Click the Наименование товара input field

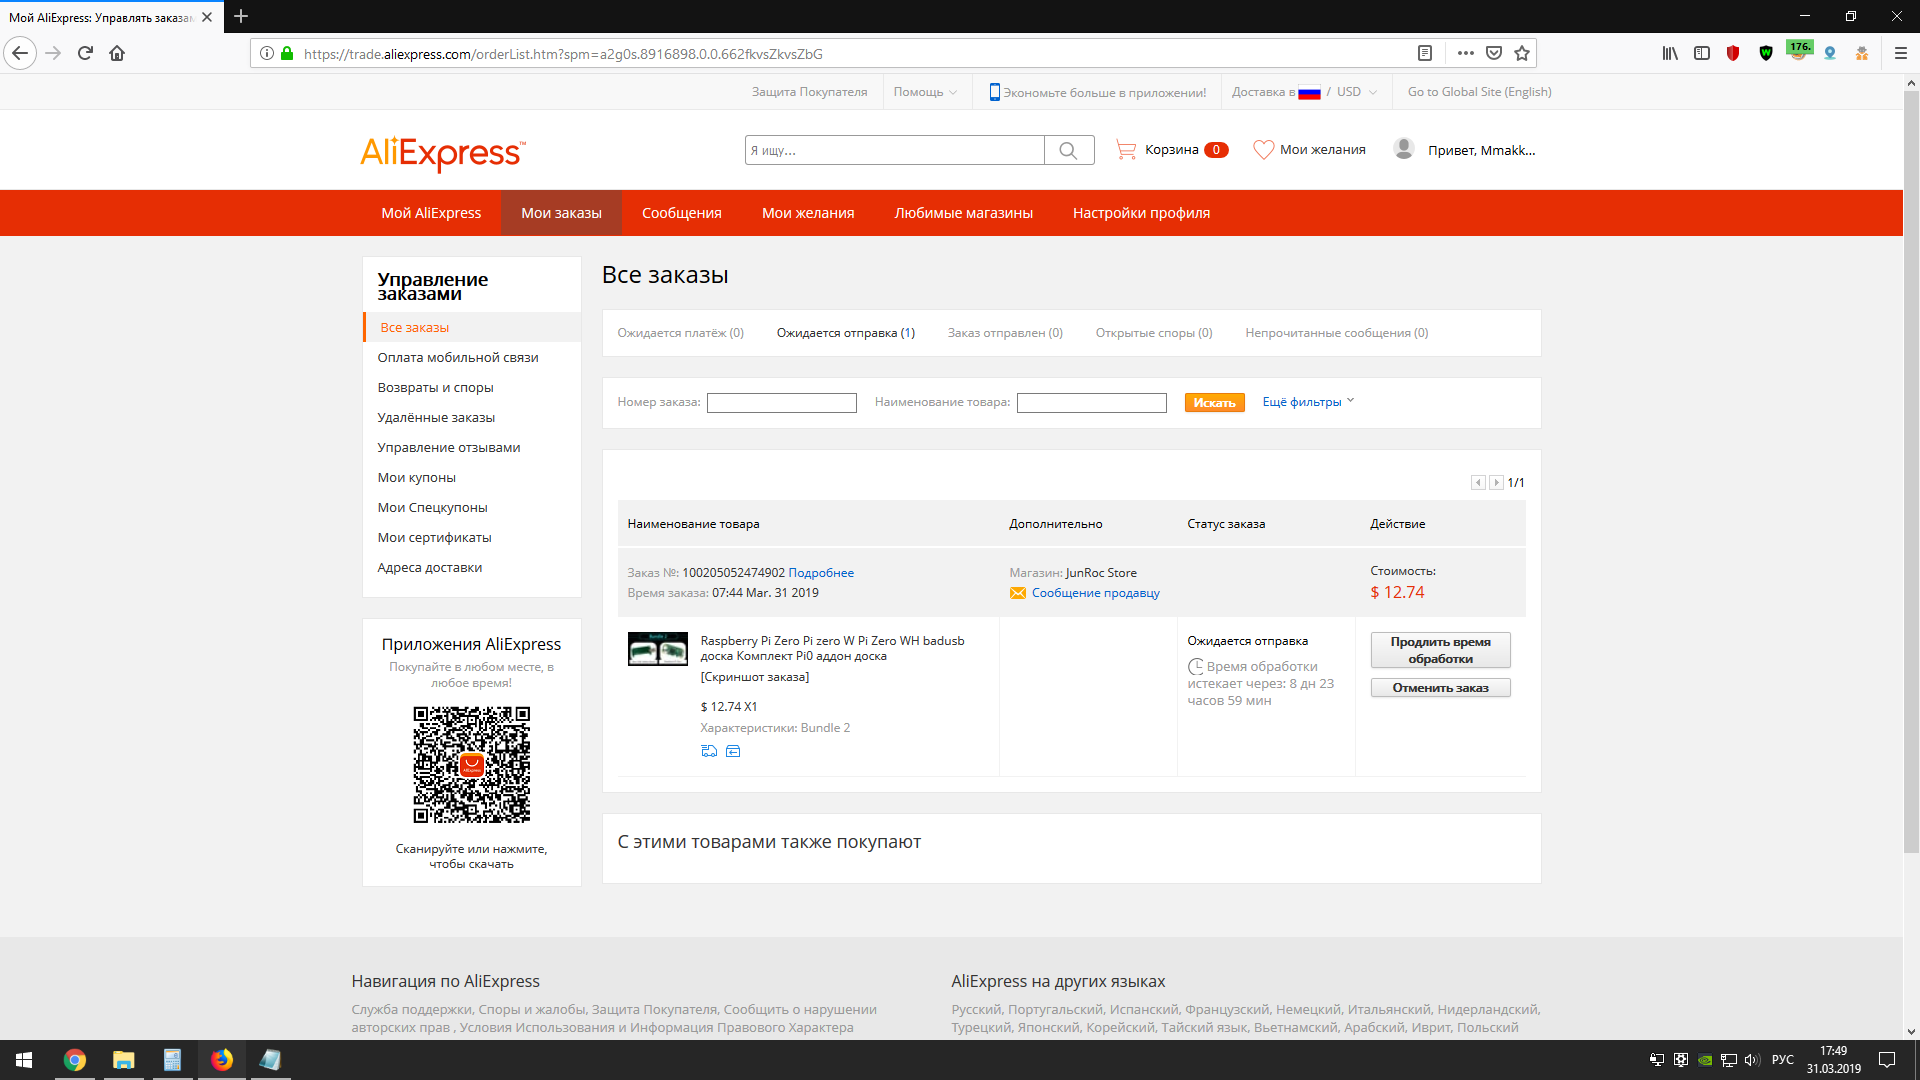tap(1091, 402)
